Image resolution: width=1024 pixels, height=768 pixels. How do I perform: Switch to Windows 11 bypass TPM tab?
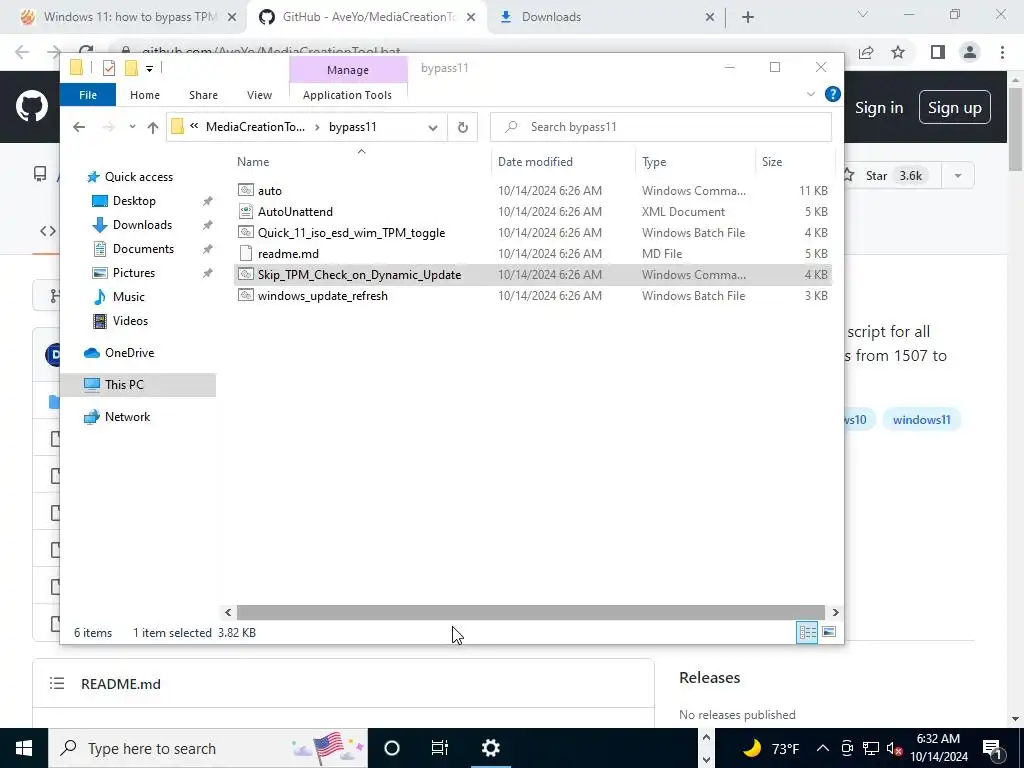coord(131,17)
